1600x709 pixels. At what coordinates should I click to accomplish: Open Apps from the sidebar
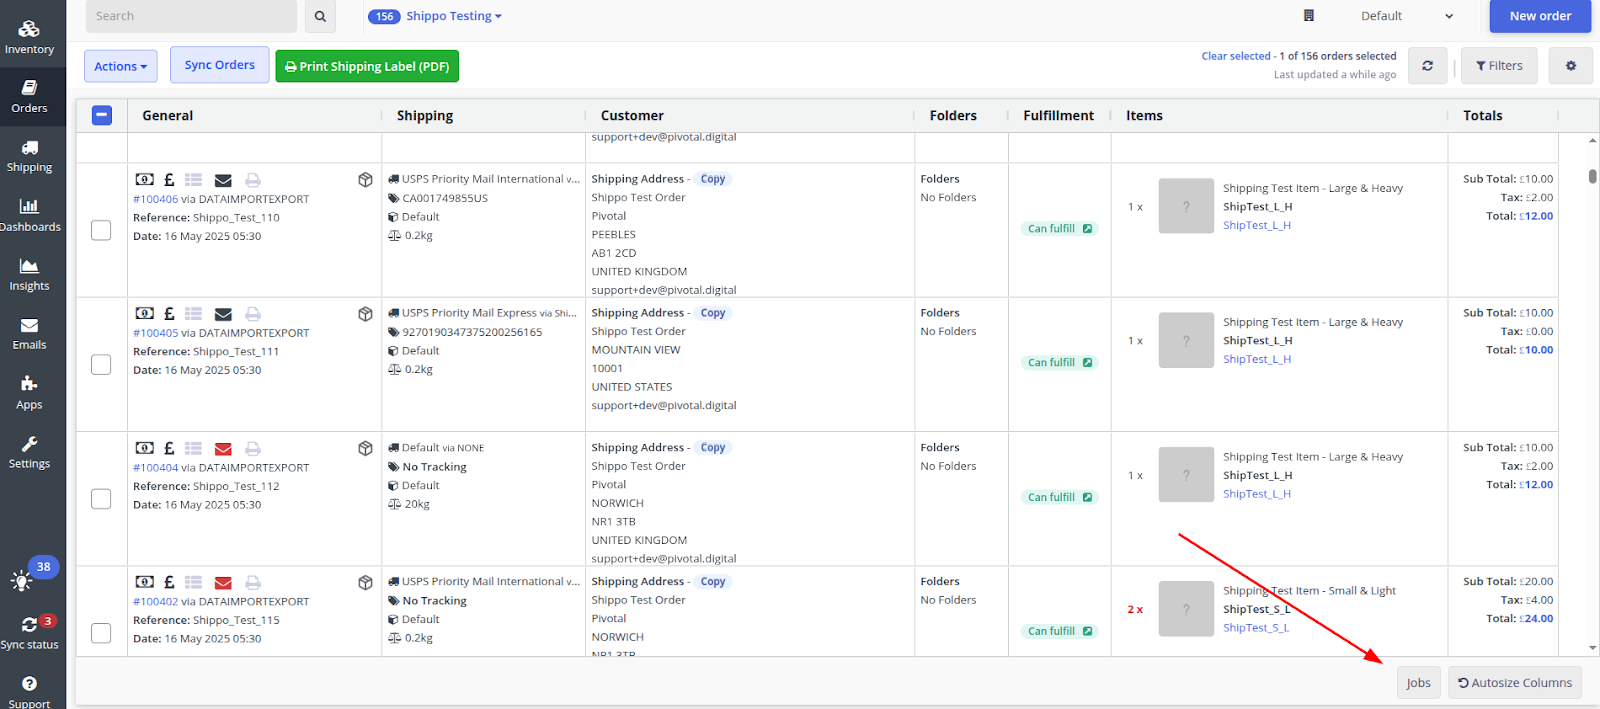[30, 393]
